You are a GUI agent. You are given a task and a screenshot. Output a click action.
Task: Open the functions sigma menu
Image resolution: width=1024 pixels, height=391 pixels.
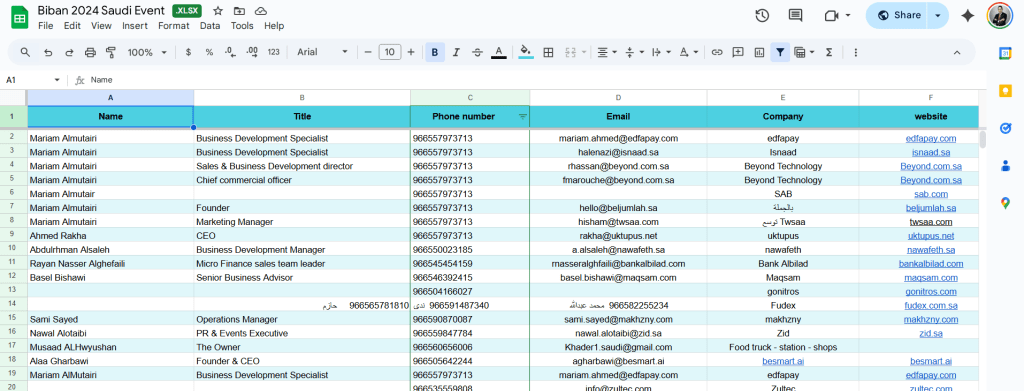tap(829, 52)
